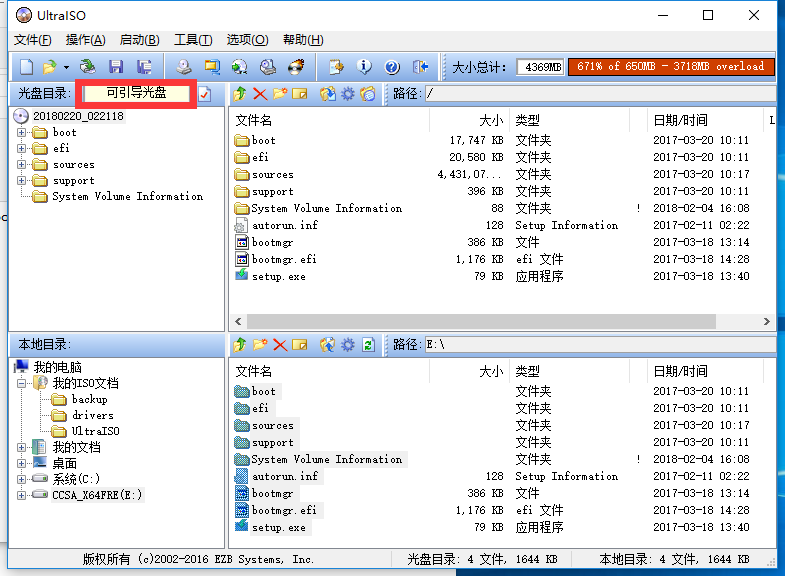Image resolution: width=785 pixels, height=576 pixels.
Task: Expand the efi folder in disc tree
Action: point(21,148)
